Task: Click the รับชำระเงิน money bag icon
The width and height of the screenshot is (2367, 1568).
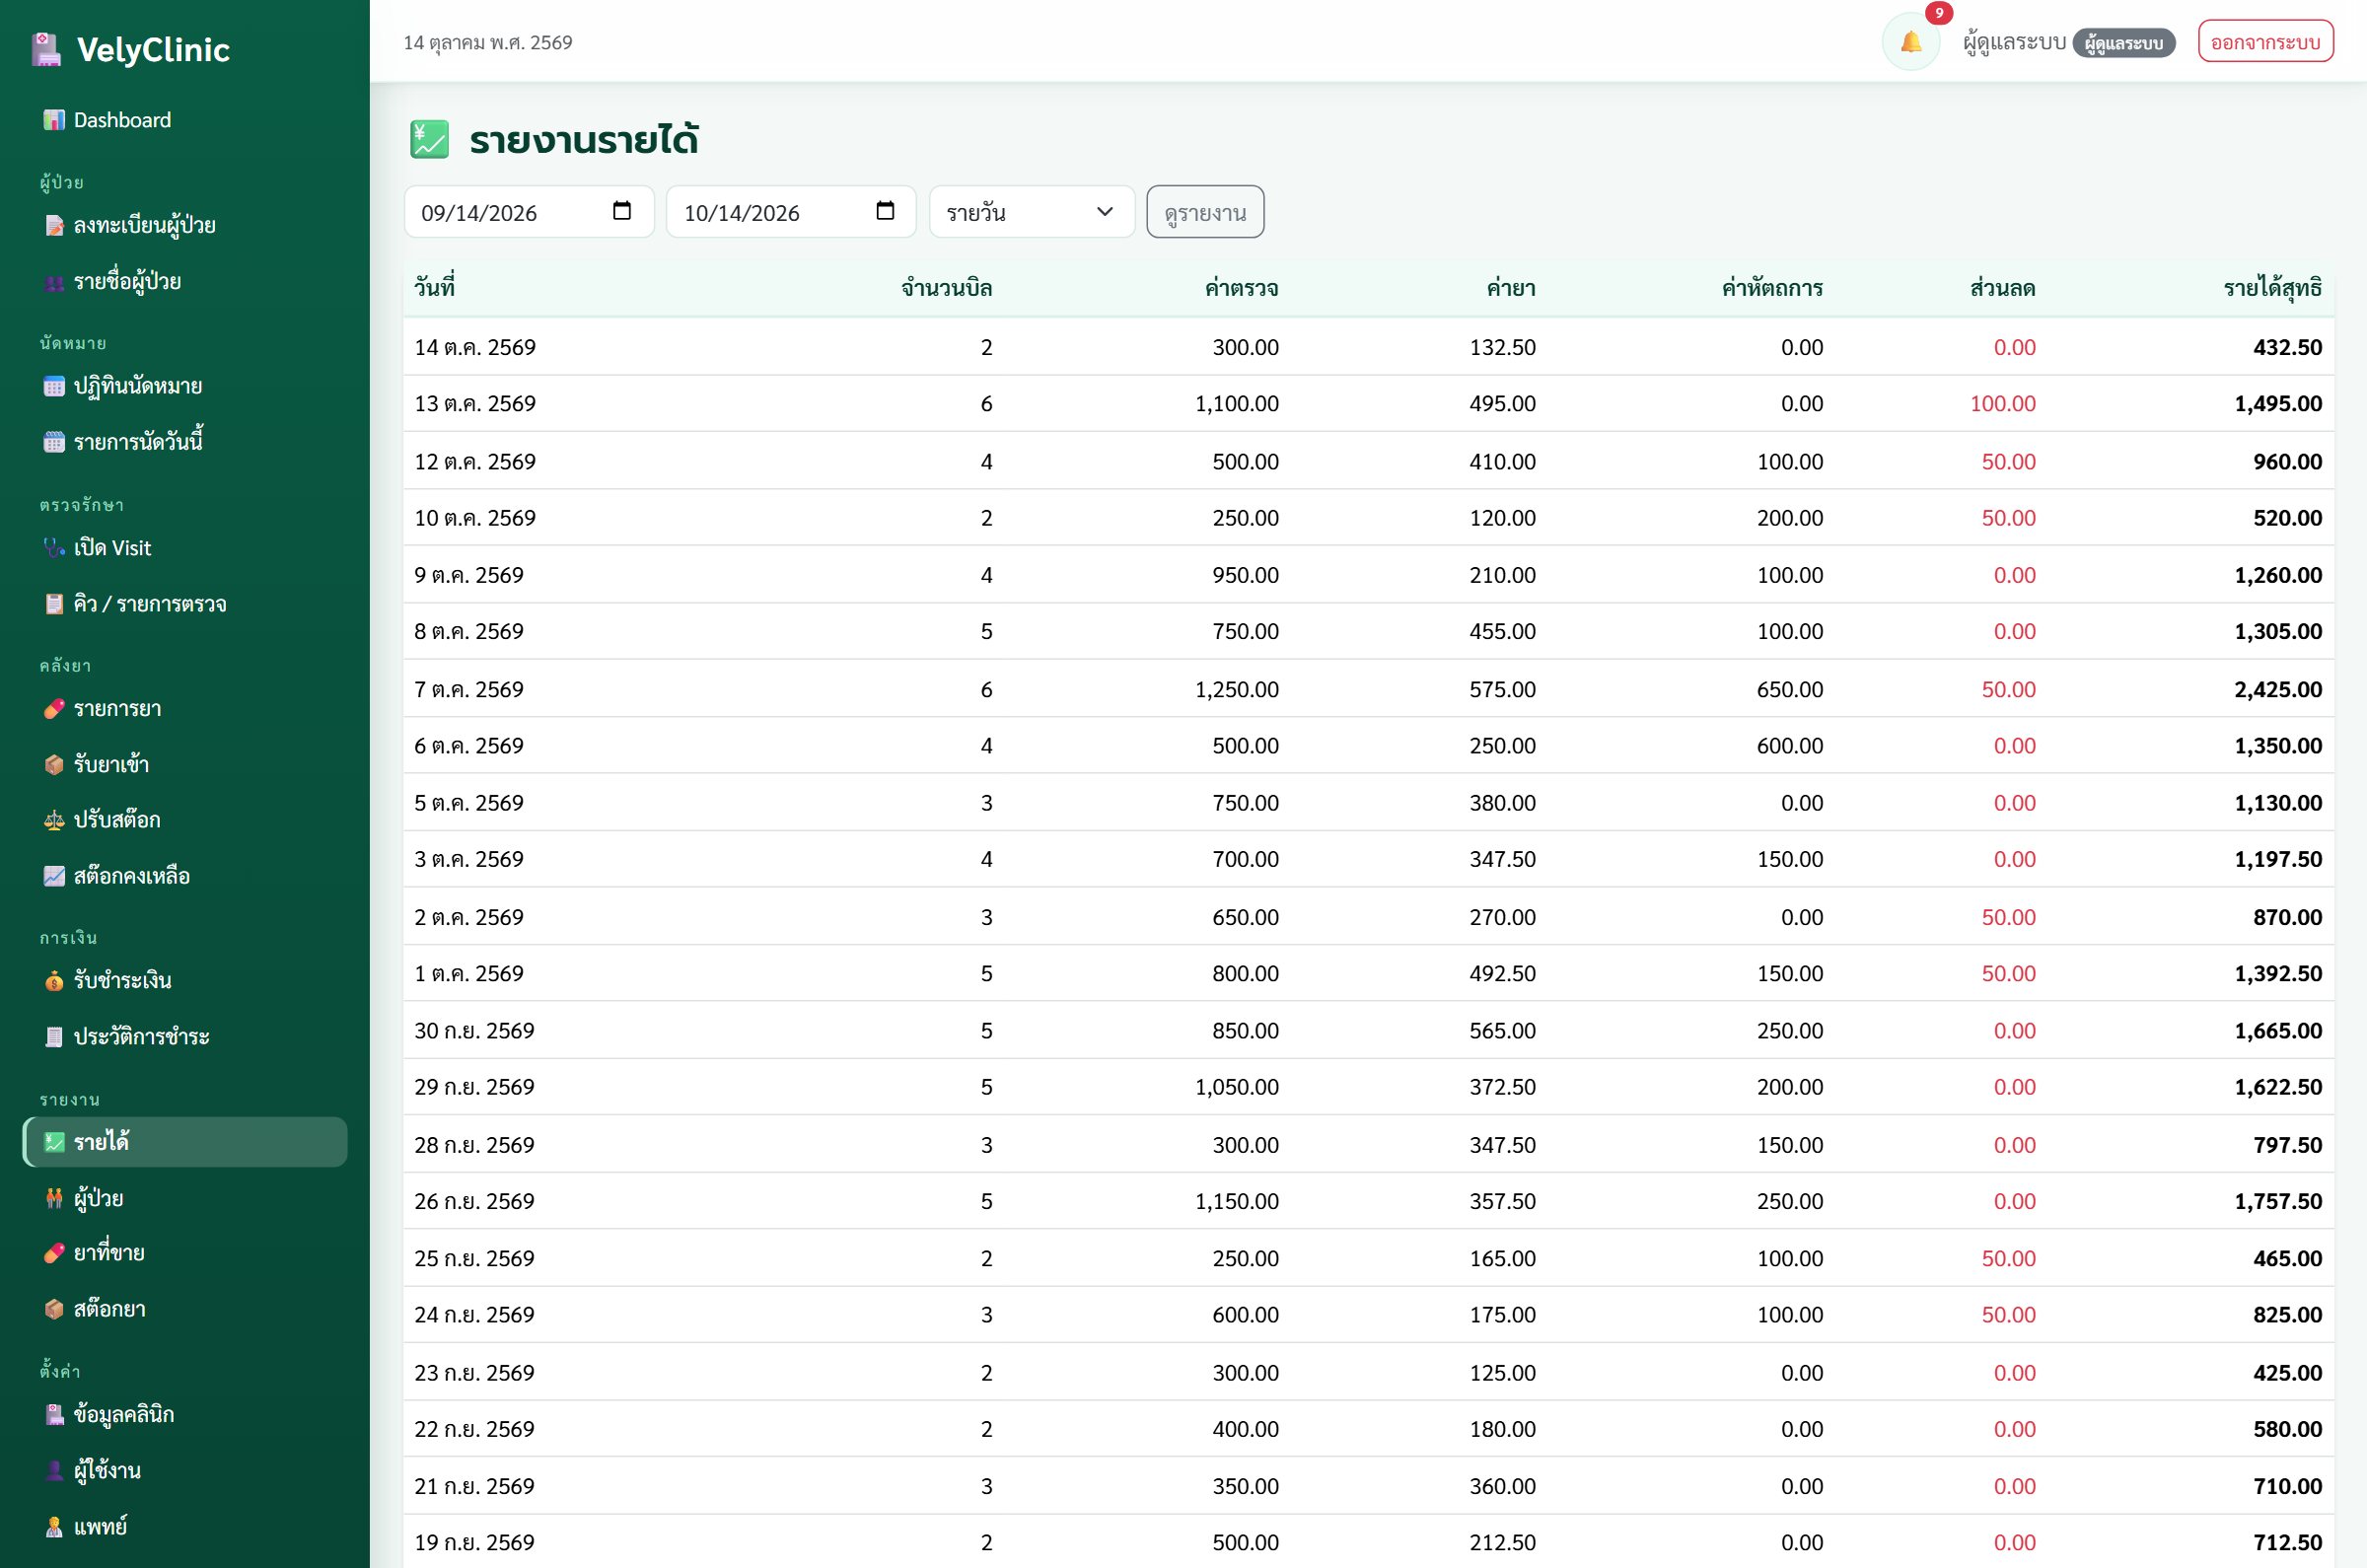Action: 54,981
